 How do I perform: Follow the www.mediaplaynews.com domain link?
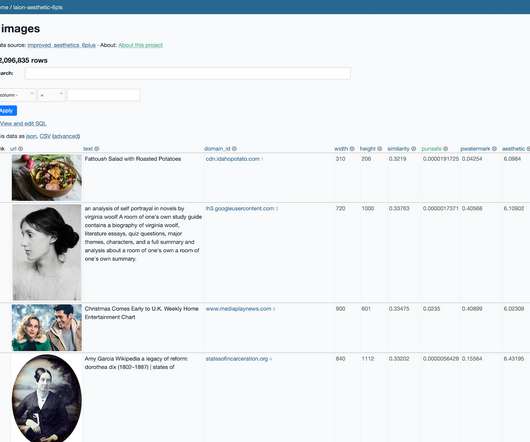click(x=239, y=309)
